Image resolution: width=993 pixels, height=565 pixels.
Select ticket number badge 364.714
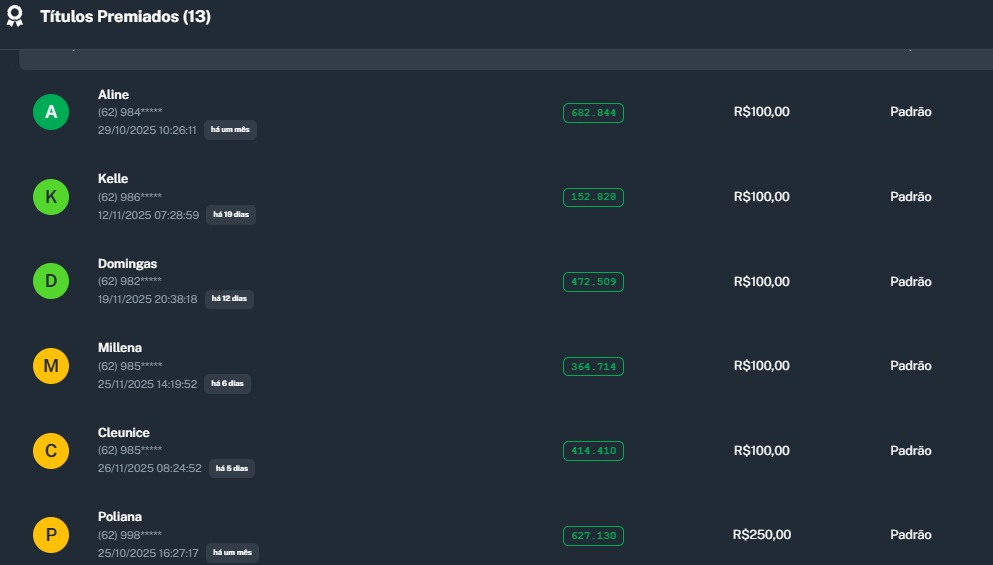593,367
